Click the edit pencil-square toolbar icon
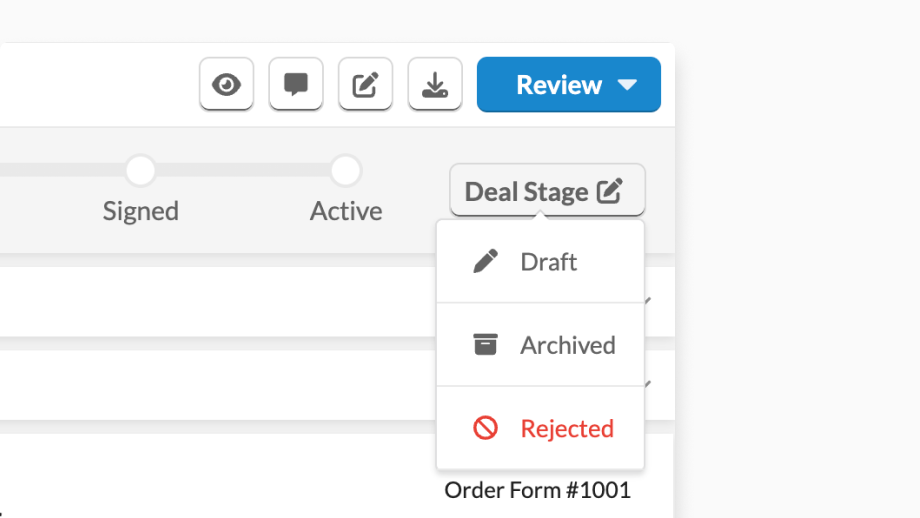This screenshot has height=518, width=920. 365,84
